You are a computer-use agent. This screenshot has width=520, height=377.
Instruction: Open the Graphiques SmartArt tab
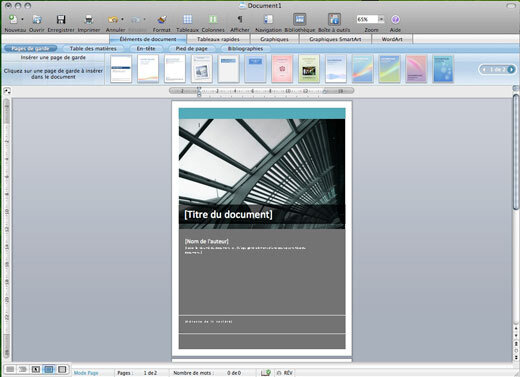pos(335,39)
